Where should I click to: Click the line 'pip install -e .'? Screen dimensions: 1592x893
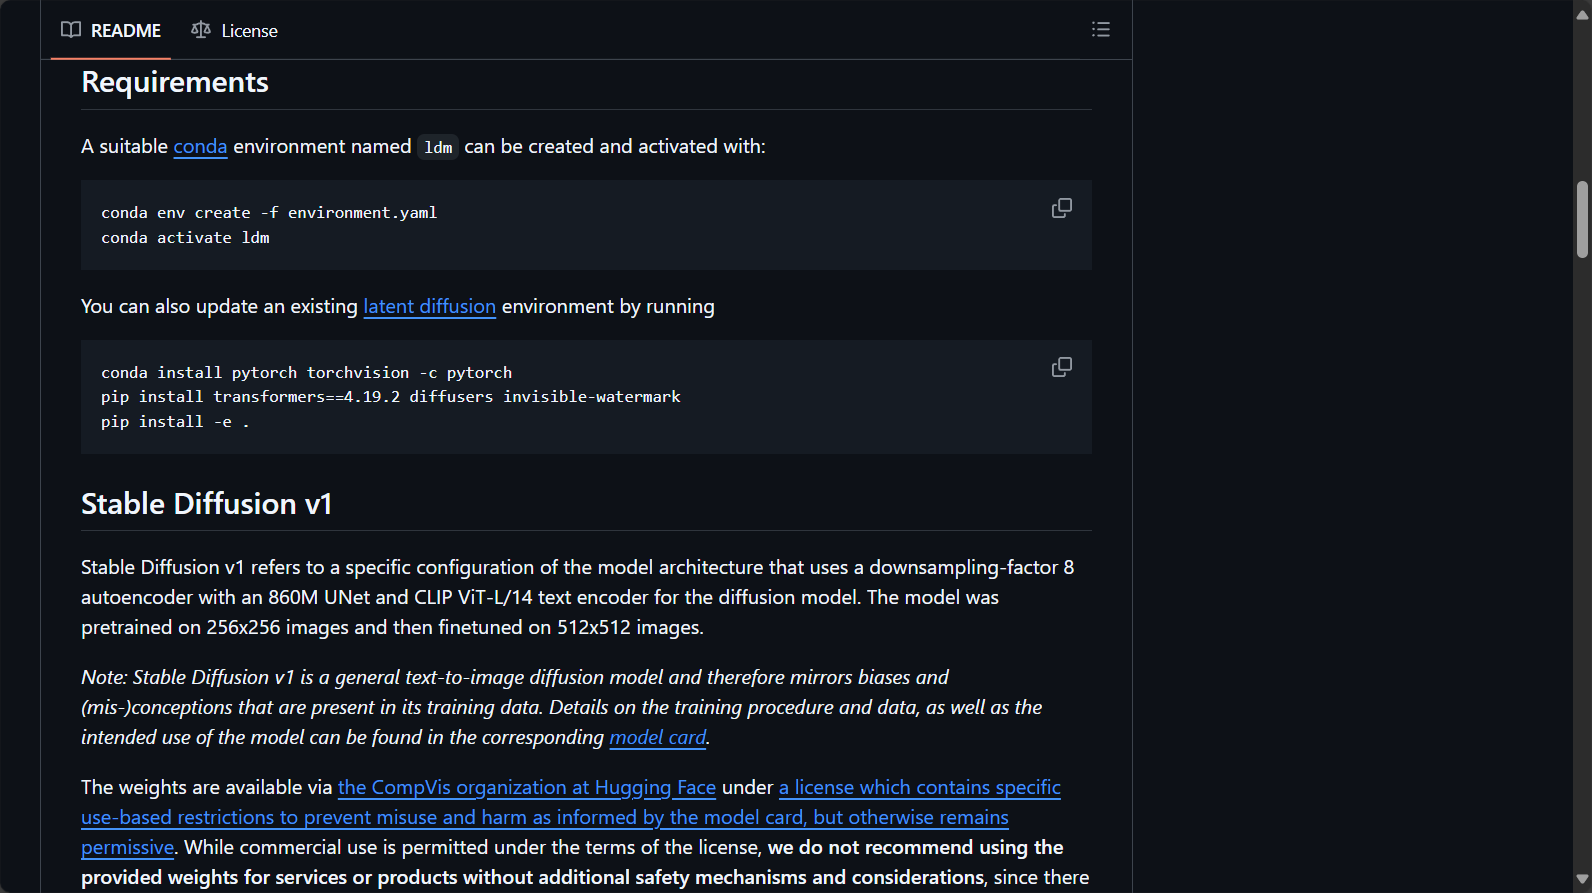coord(175,422)
